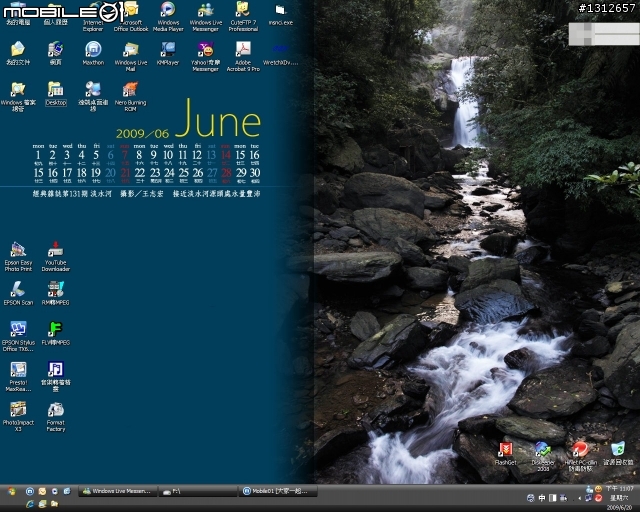Launch KMPlayer desktop shortcut

[x=168, y=53]
